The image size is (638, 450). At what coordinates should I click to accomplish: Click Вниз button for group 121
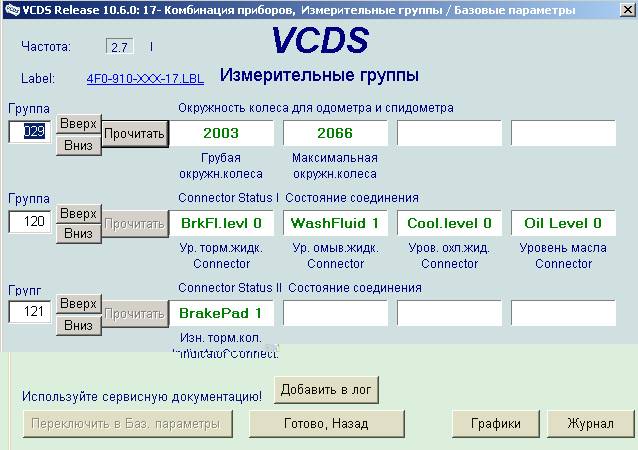pyautogui.click(x=79, y=325)
